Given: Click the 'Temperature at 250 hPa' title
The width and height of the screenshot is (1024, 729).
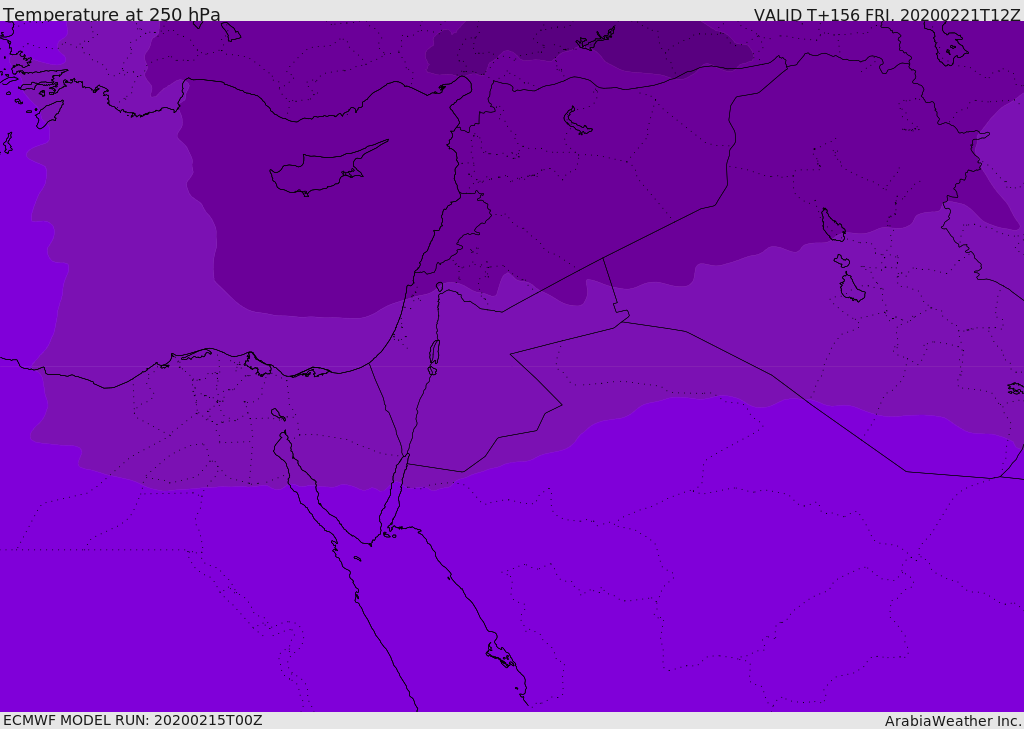Looking at the screenshot, I should click(112, 14).
